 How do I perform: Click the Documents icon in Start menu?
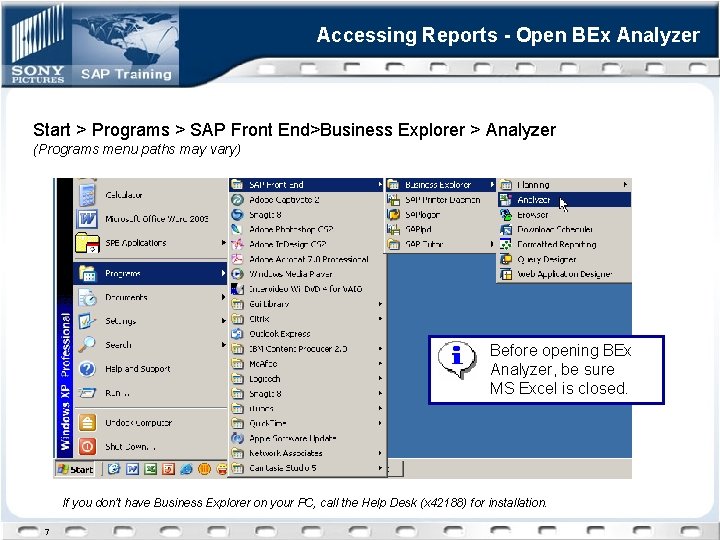click(87, 298)
